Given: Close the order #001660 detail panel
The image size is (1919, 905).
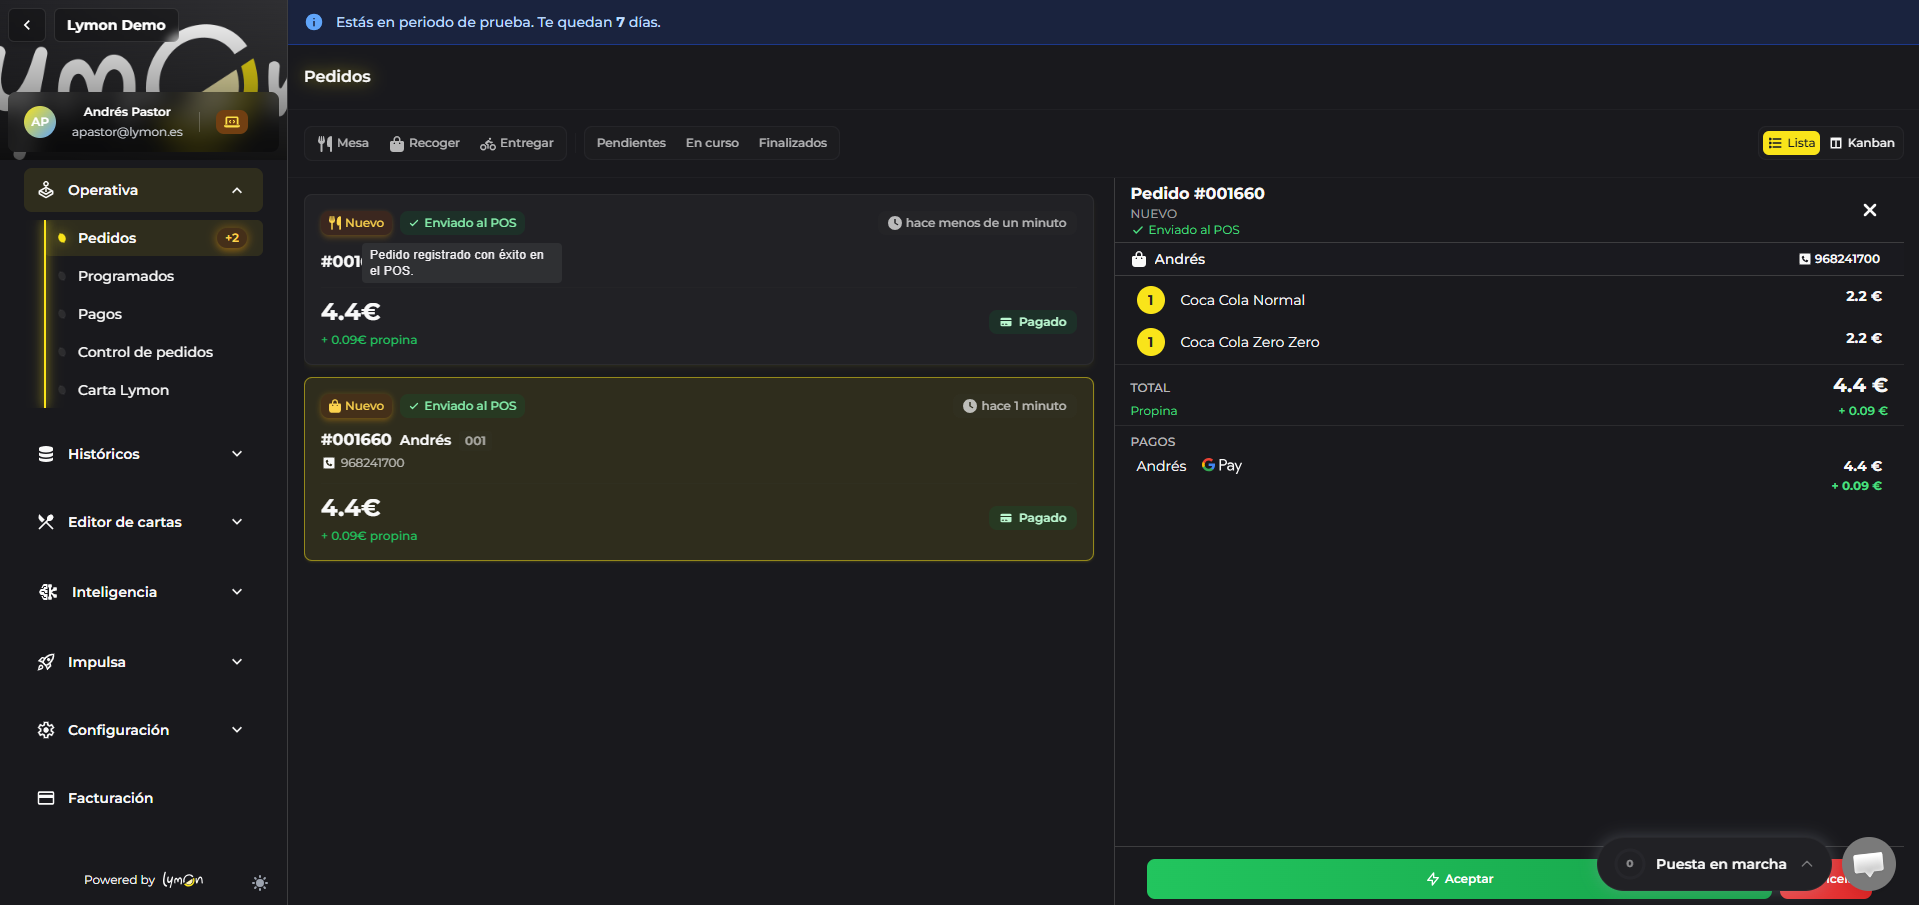Looking at the screenshot, I should pos(1869,210).
